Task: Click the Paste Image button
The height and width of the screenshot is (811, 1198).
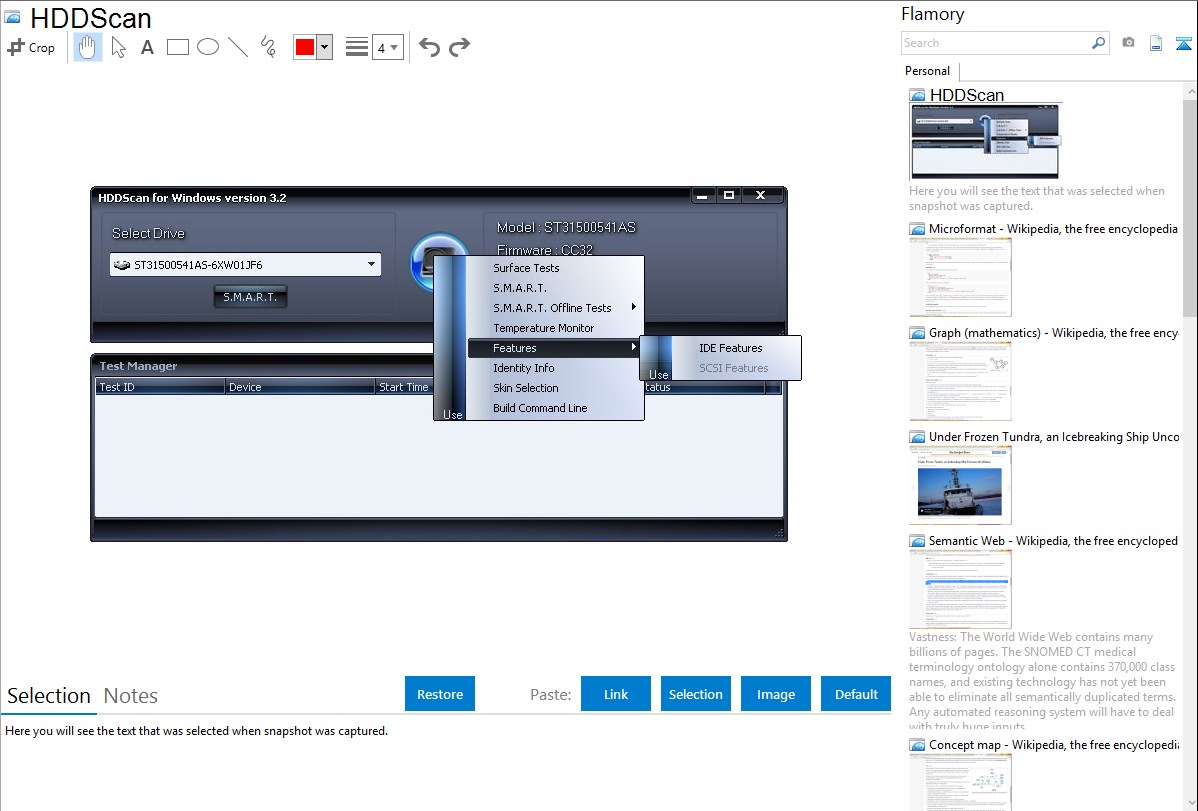Action: pyautogui.click(x=775, y=694)
